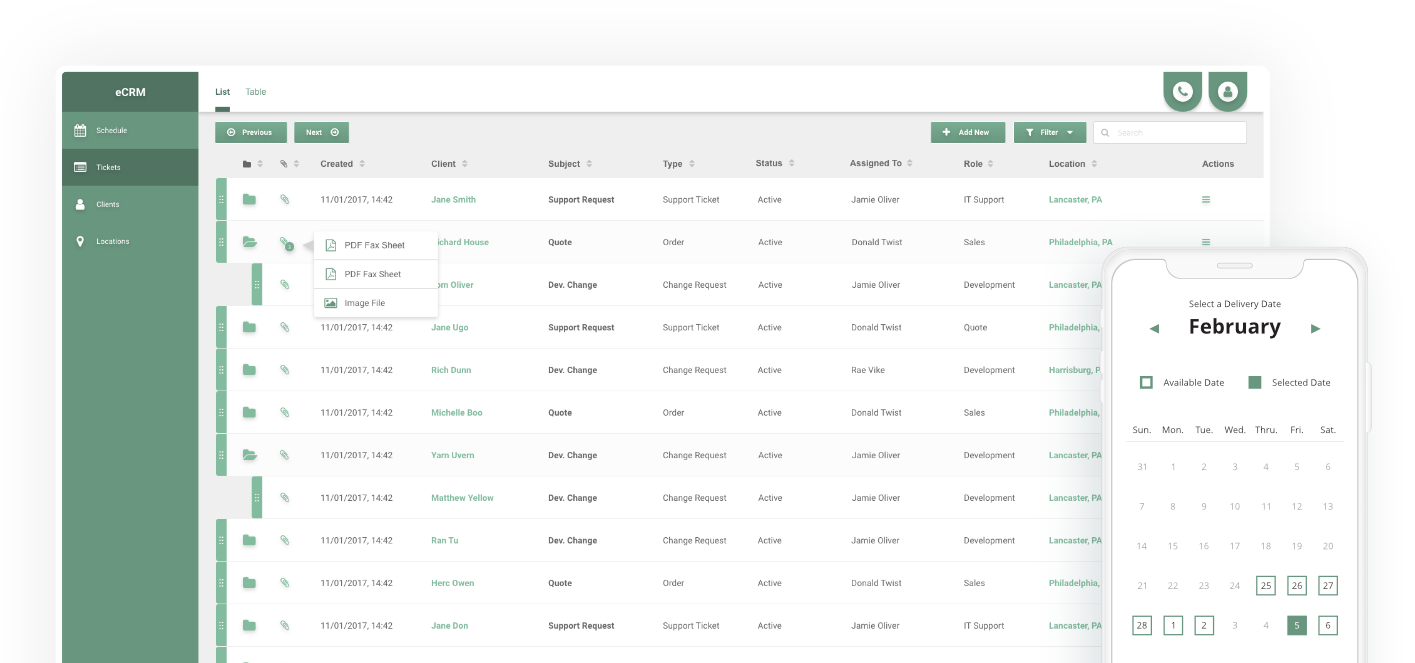Click the Previous button
Screen dimensions: 1415x663
pyautogui.click(x=251, y=132)
